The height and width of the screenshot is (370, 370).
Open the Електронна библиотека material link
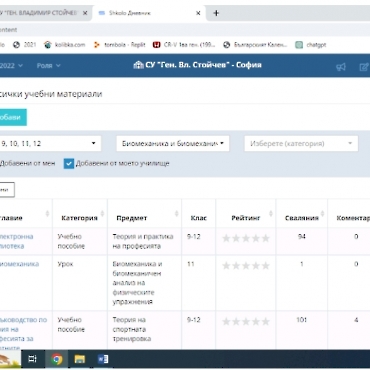(17, 241)
